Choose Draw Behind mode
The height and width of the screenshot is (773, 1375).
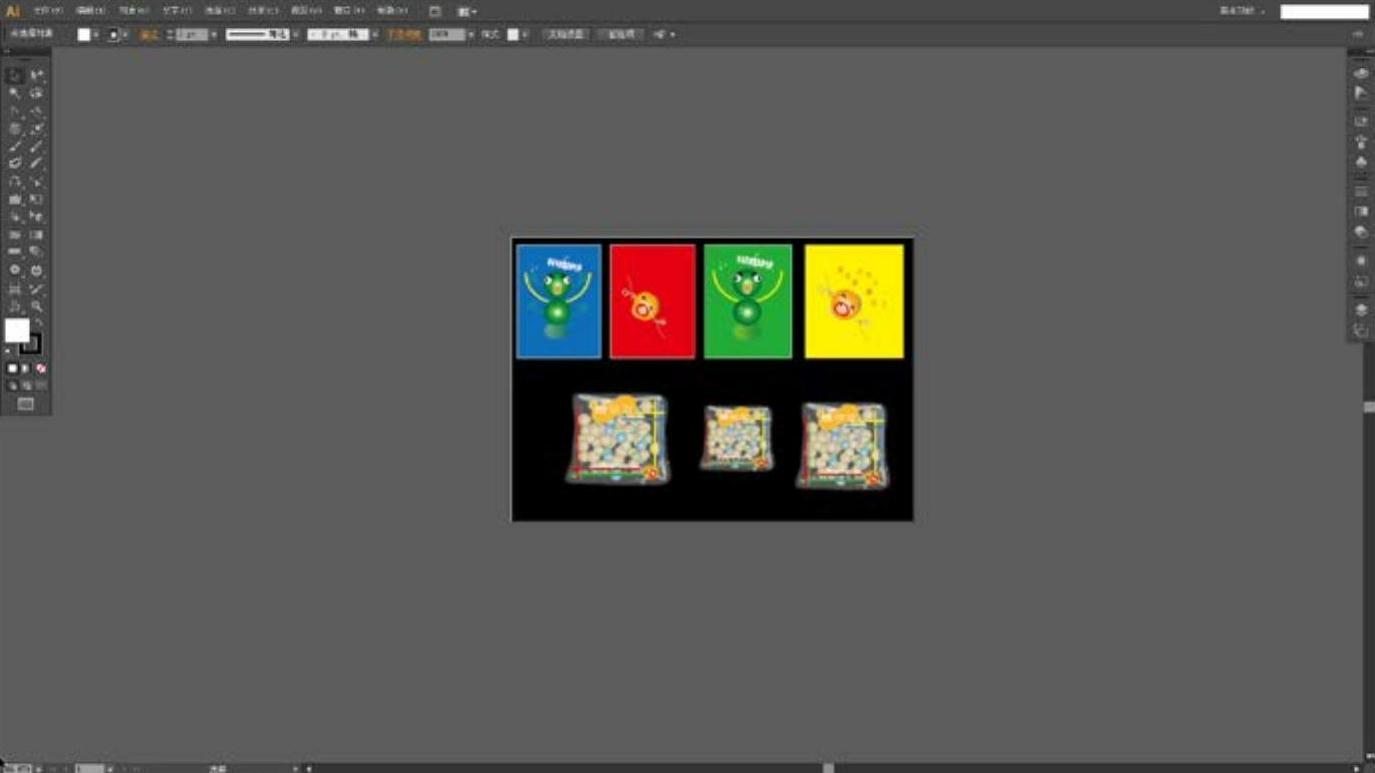click(26, 386)
